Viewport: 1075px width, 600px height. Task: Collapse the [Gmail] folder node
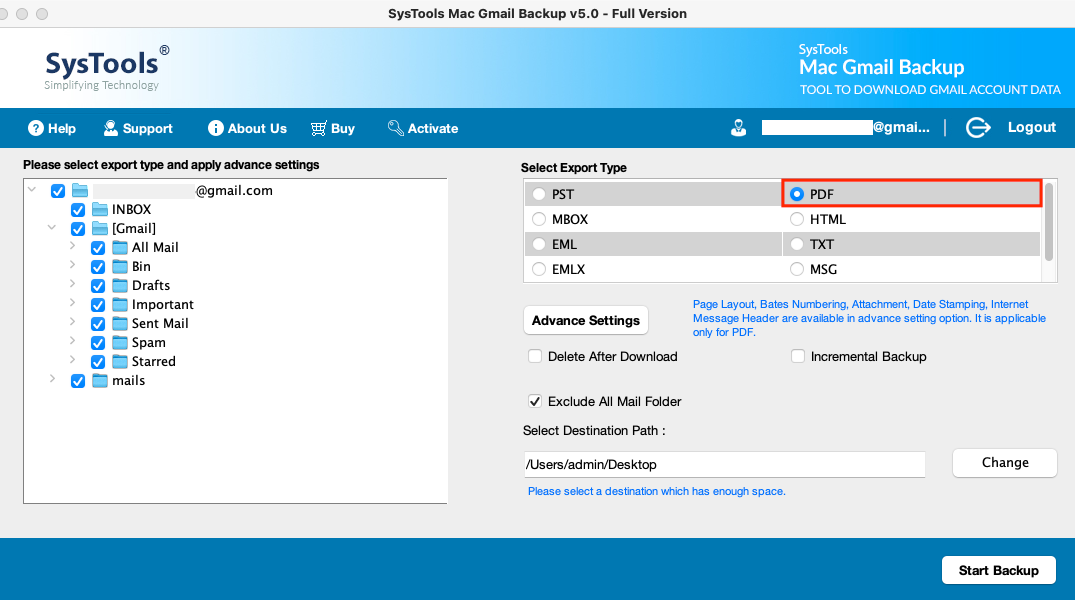pyautogui.click(x=52, y=227)
